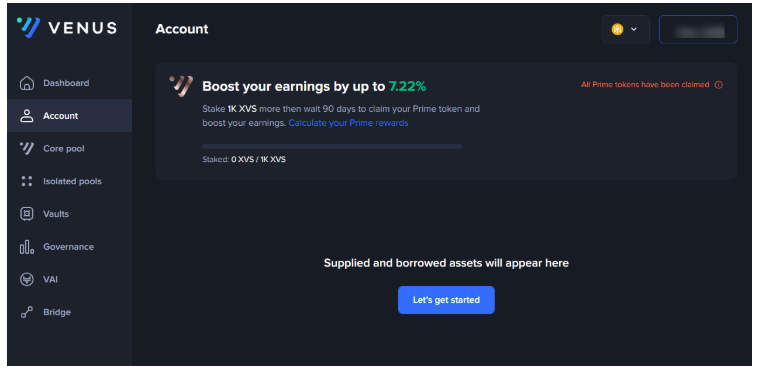Open the Isolated pools menu item
758x372 pixels.
pyautogui.click(x=70, y=181)
